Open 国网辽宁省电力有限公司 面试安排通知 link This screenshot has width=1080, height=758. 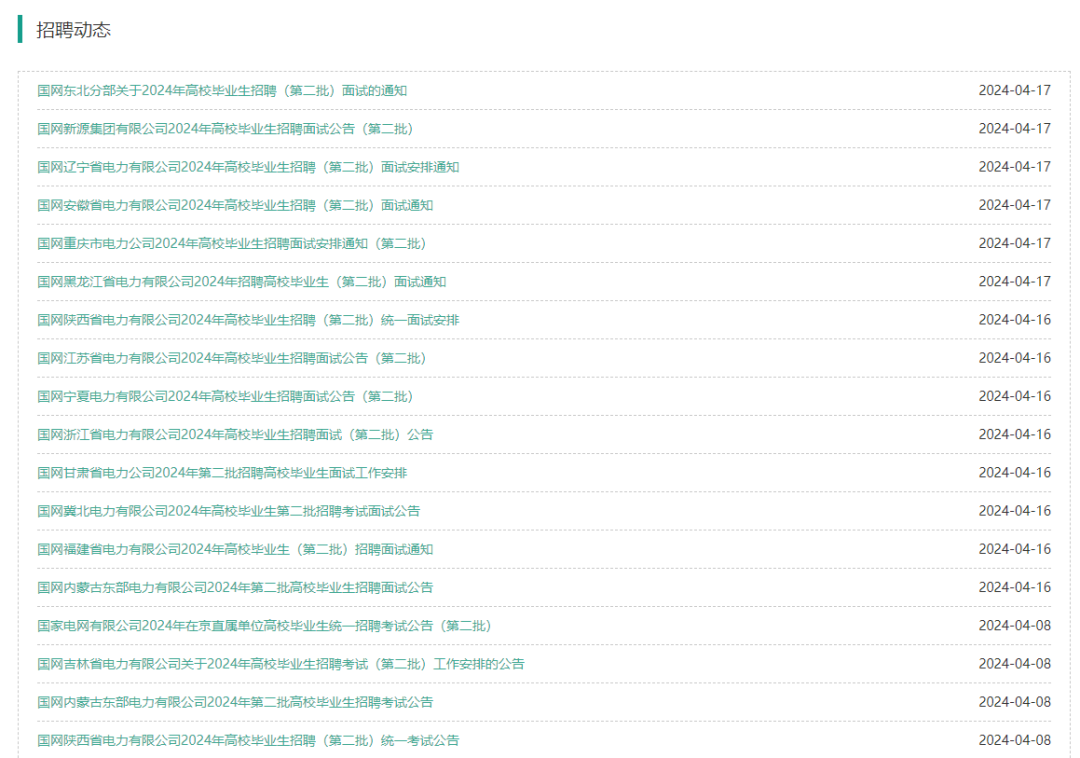(248, 167)
